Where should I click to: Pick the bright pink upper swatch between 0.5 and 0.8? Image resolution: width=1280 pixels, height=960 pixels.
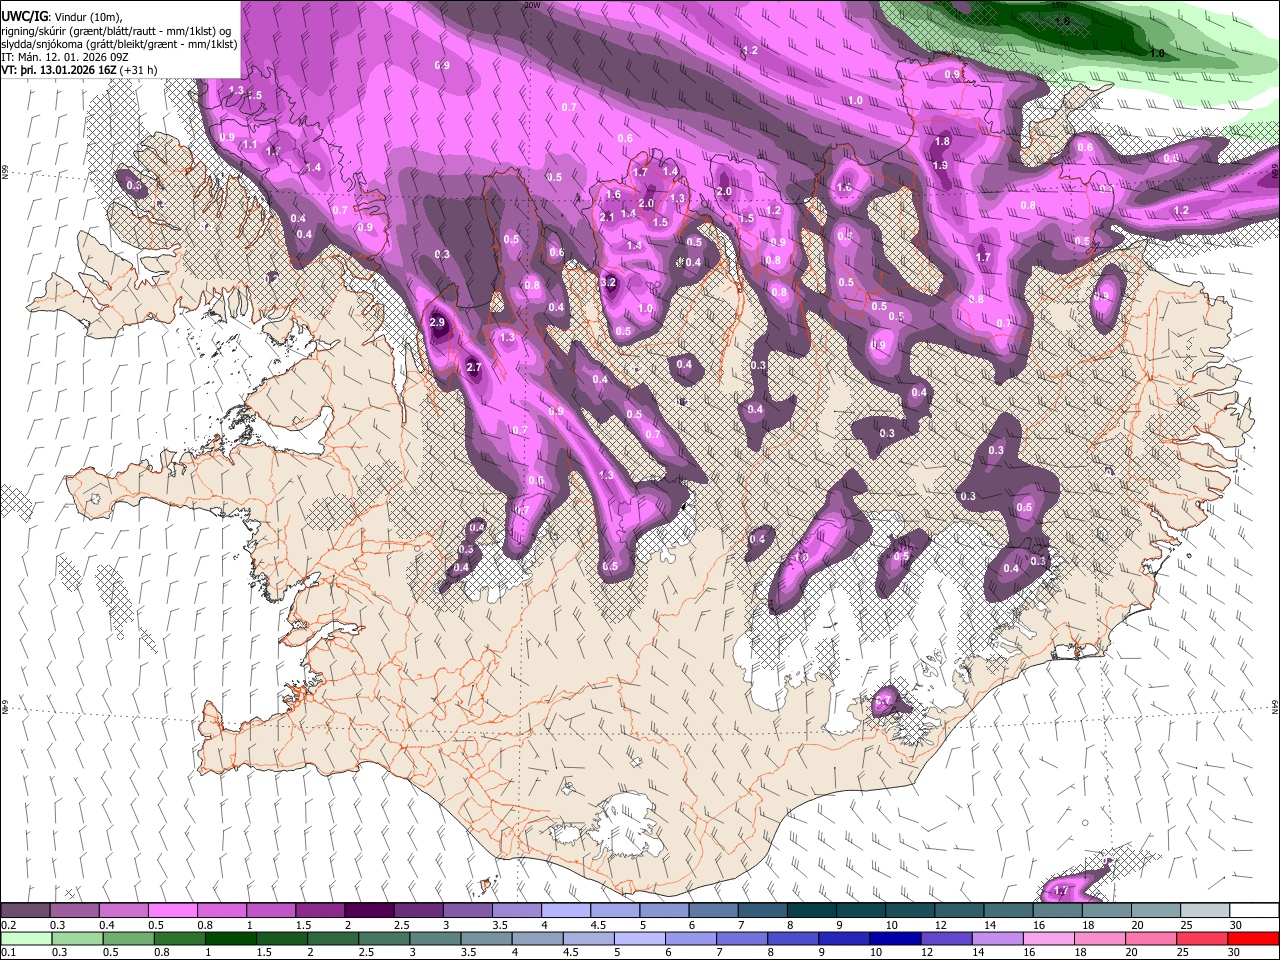173,911
